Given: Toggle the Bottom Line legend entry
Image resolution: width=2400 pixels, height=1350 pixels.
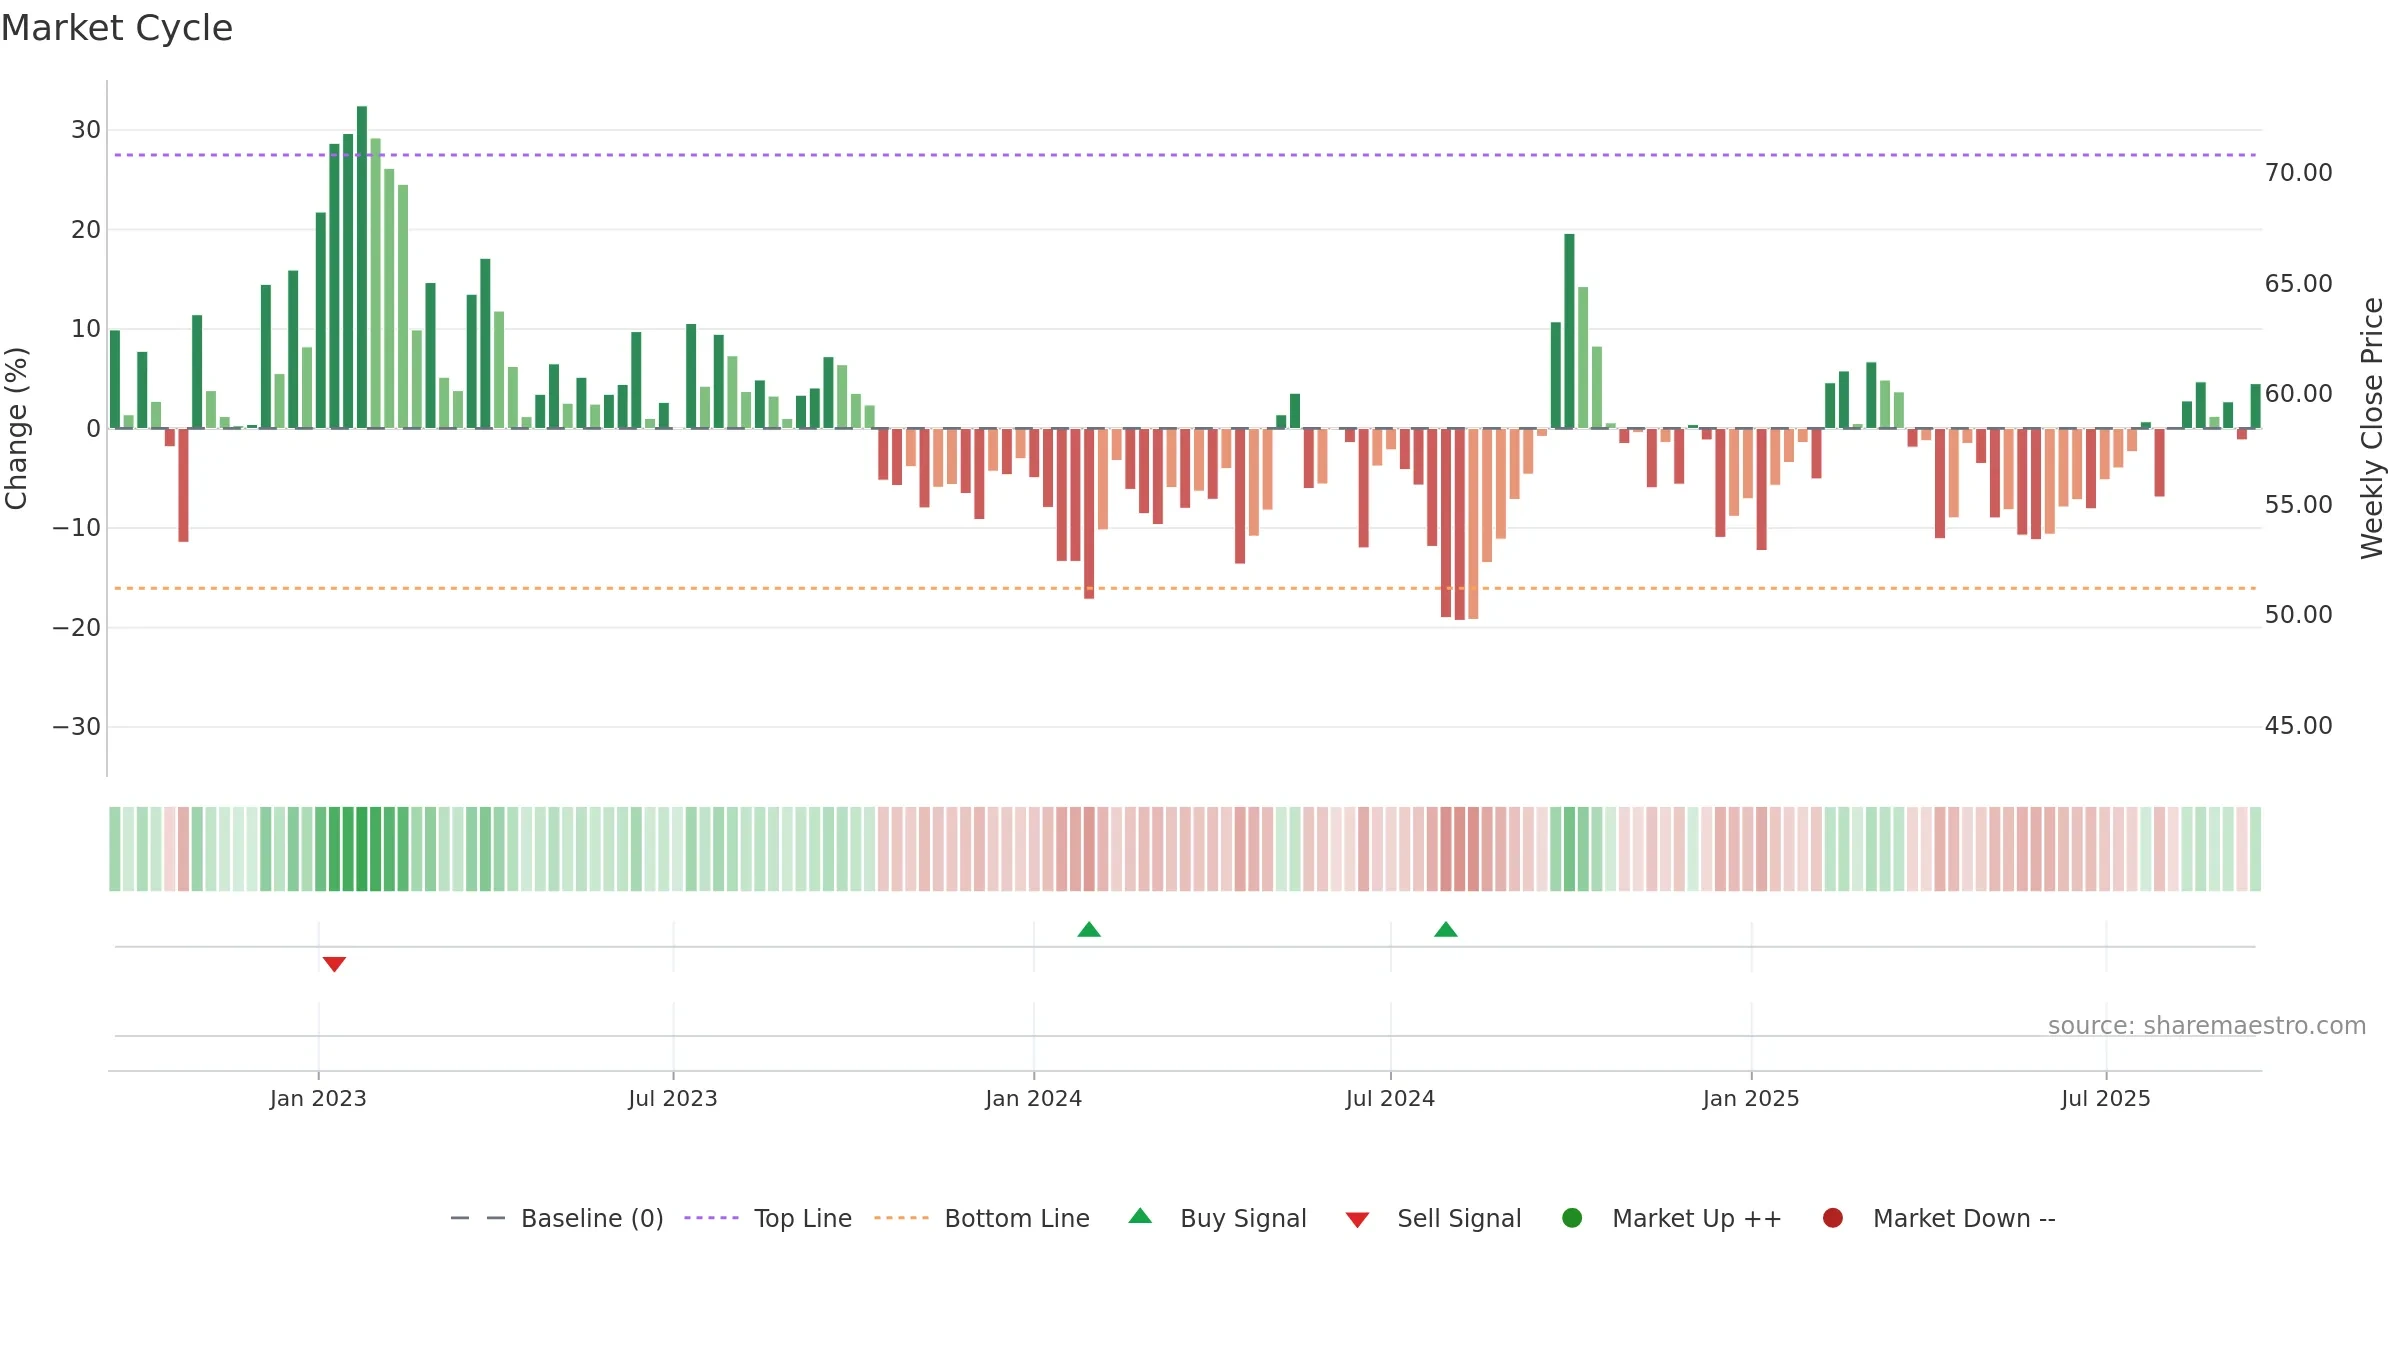Looking at the screenshot, I should [981, 1218].
